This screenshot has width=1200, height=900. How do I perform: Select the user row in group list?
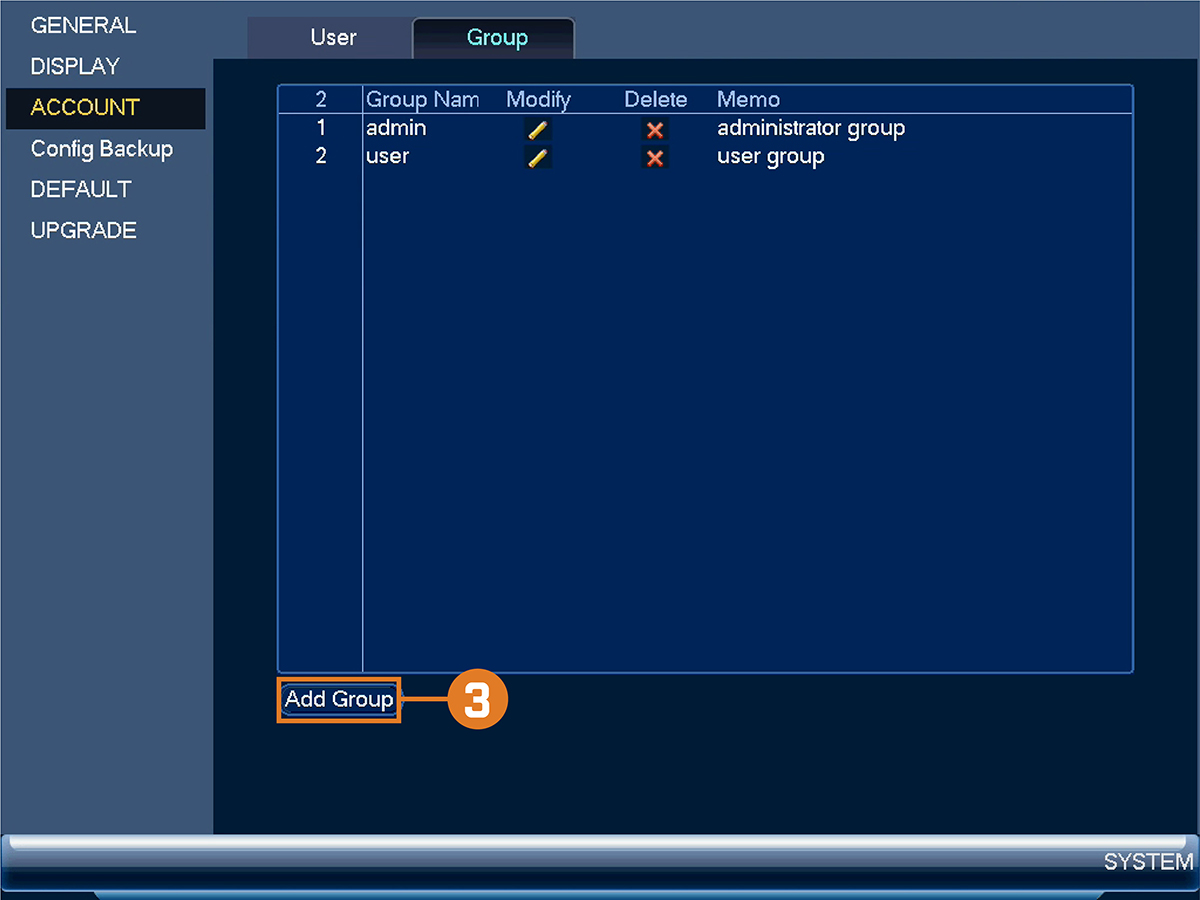pos(705,158)
